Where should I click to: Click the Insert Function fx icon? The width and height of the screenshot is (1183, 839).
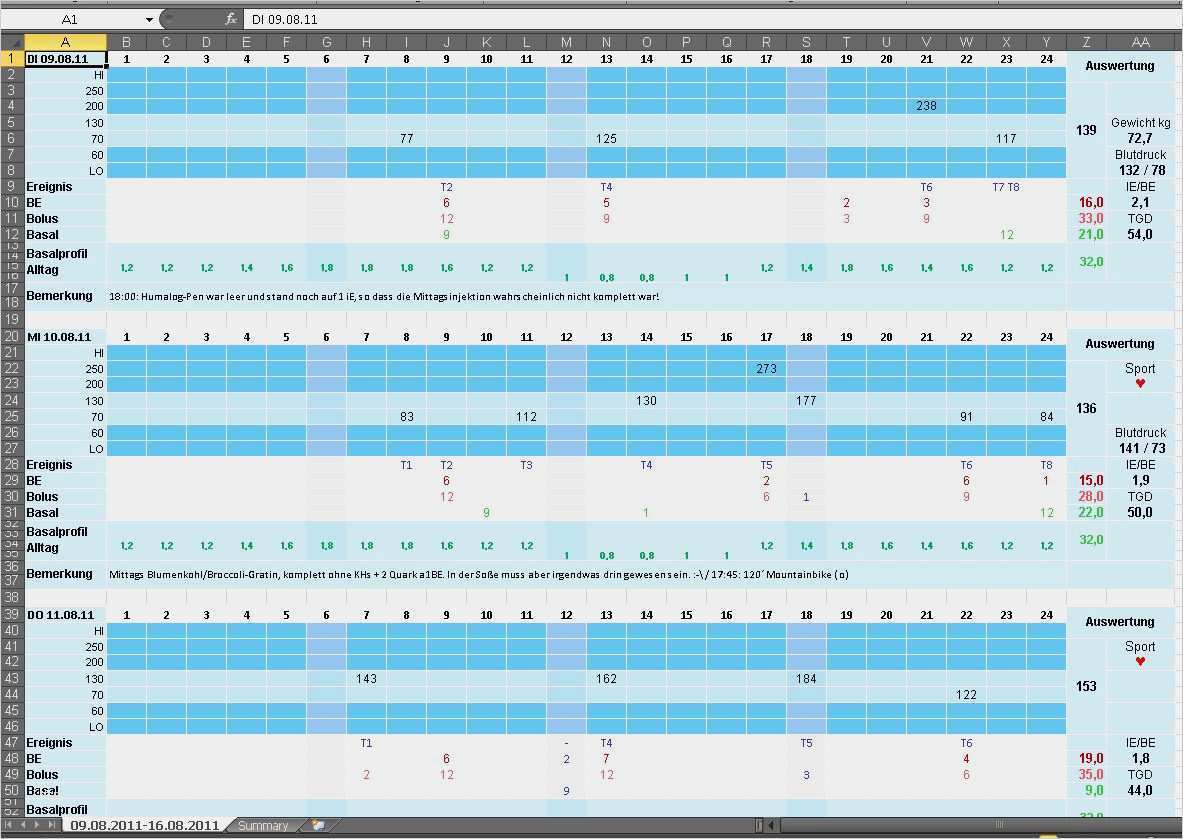[231, 19]
